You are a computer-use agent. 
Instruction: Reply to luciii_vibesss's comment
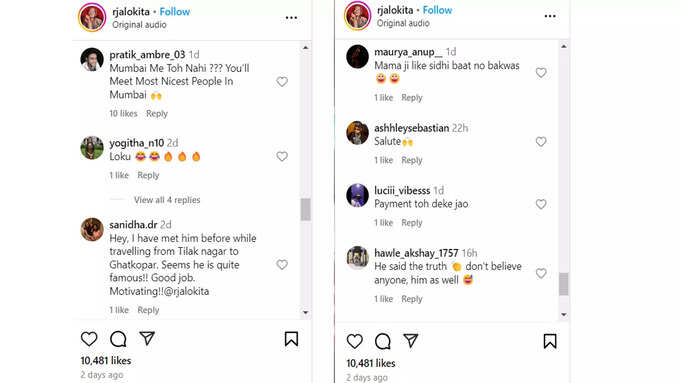pos(412,223)
